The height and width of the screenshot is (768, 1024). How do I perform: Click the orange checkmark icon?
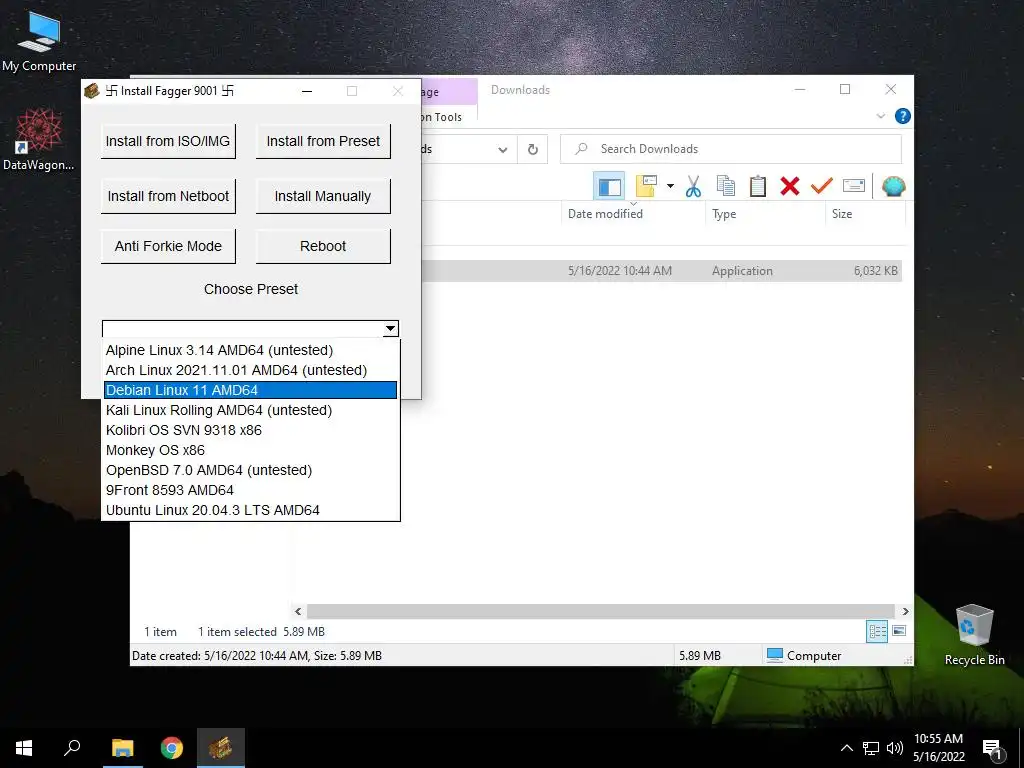click(822, 186)
